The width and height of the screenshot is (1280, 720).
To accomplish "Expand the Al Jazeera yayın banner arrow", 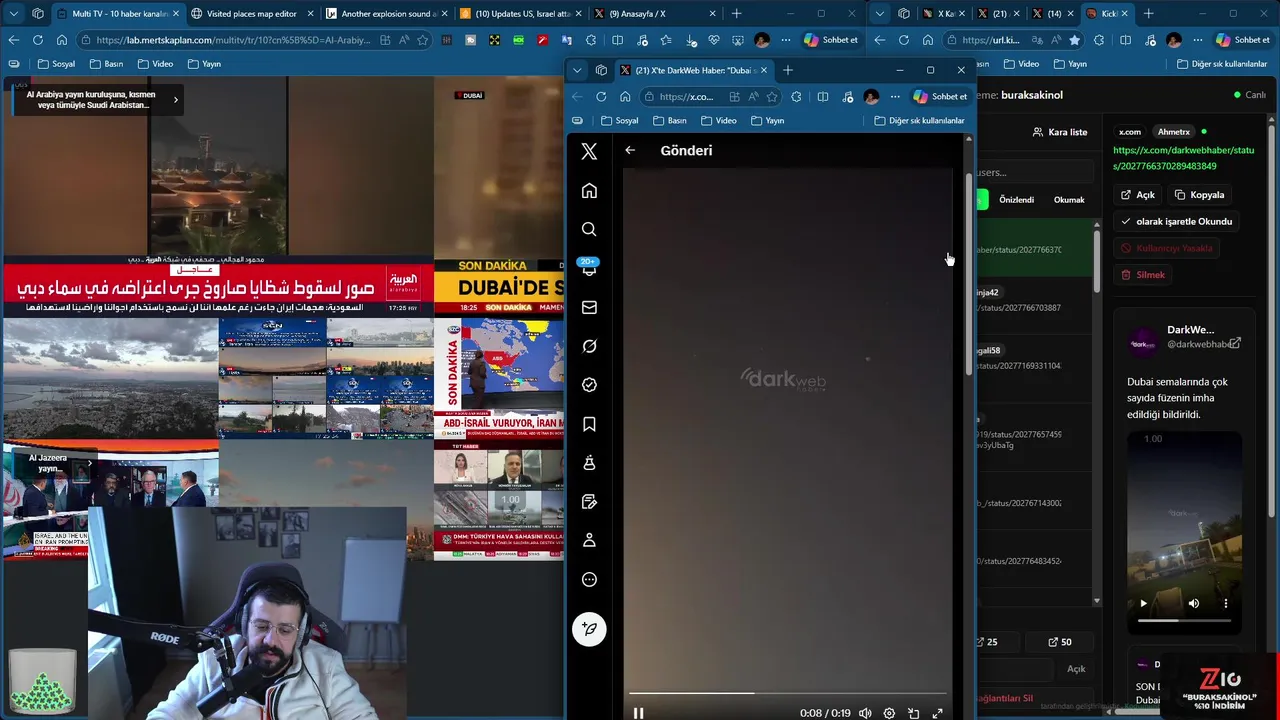I will click(x=89, y=462).
